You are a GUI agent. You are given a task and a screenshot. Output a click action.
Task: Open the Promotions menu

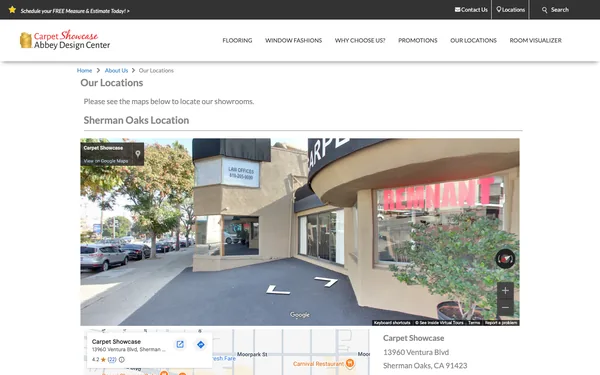(x=417, y=40)
